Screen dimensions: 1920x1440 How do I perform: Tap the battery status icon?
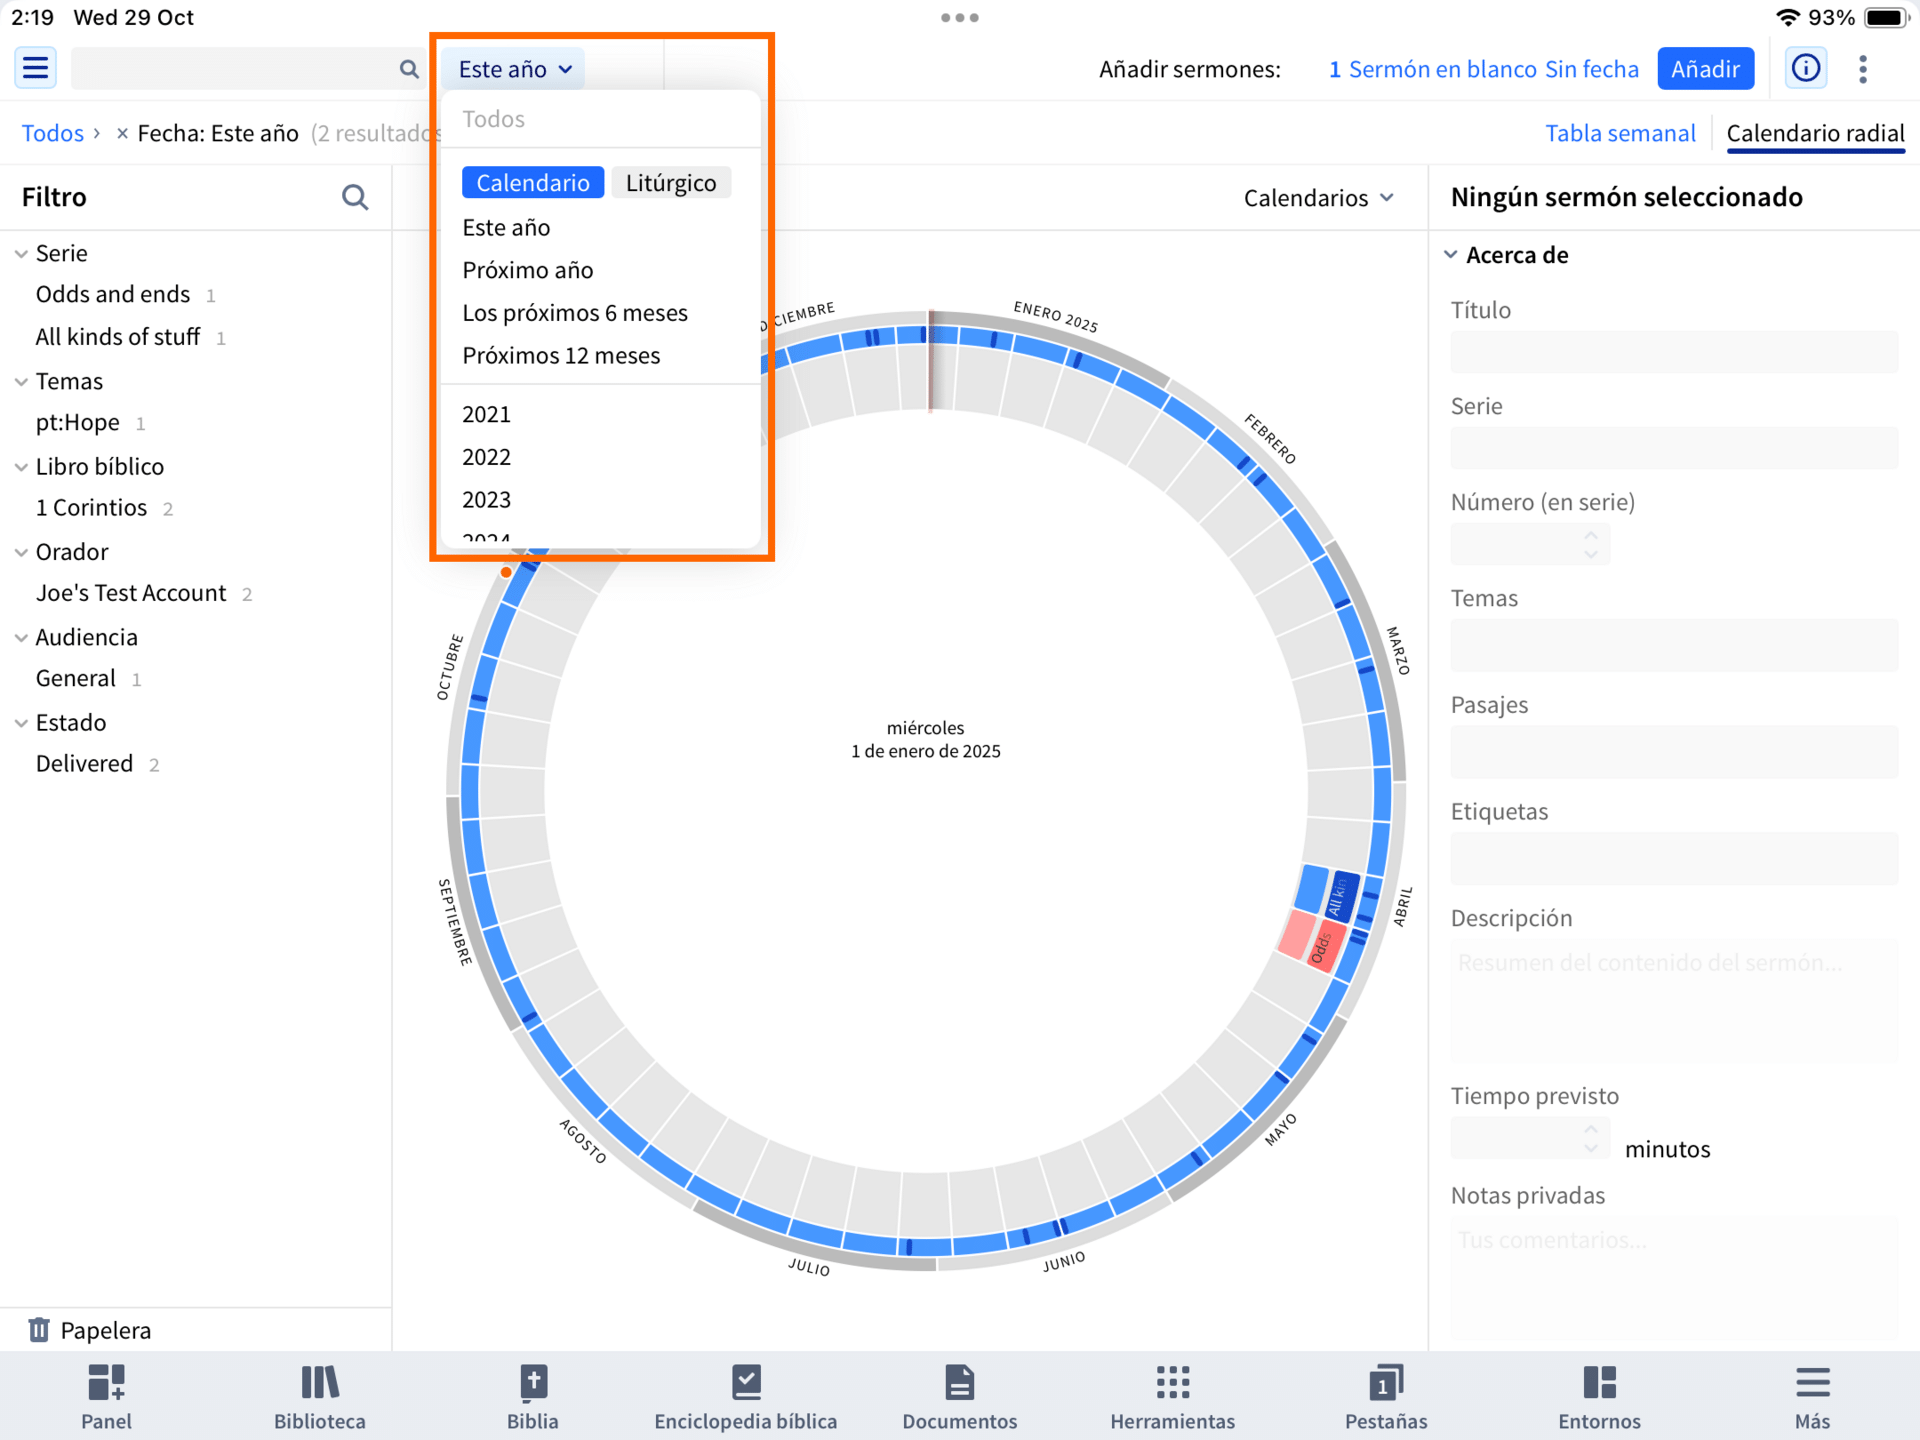click(1886, 17)
